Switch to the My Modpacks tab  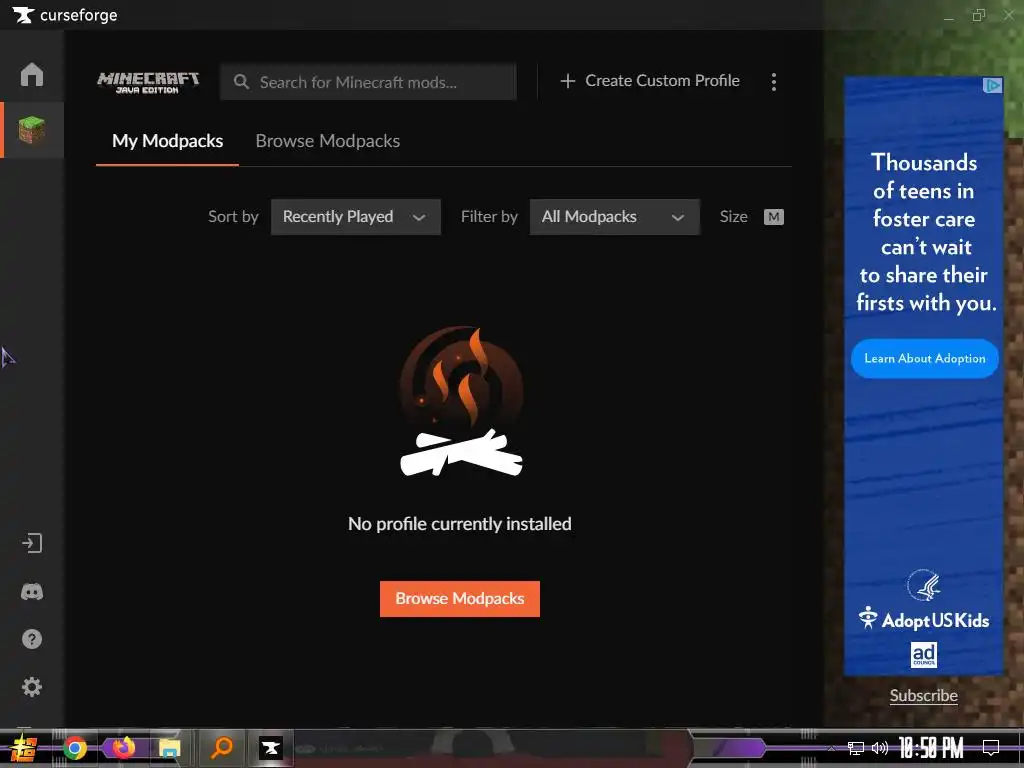click(x=167, y=141)
